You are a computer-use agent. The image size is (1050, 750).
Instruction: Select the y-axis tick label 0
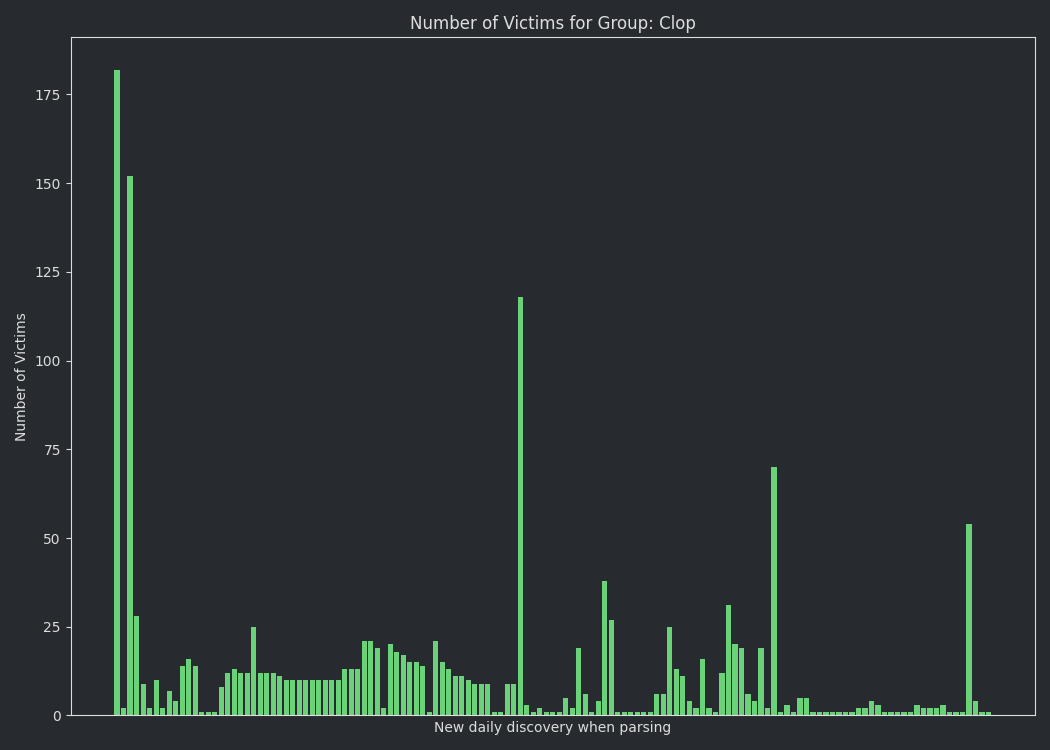(x=57, y=717)
